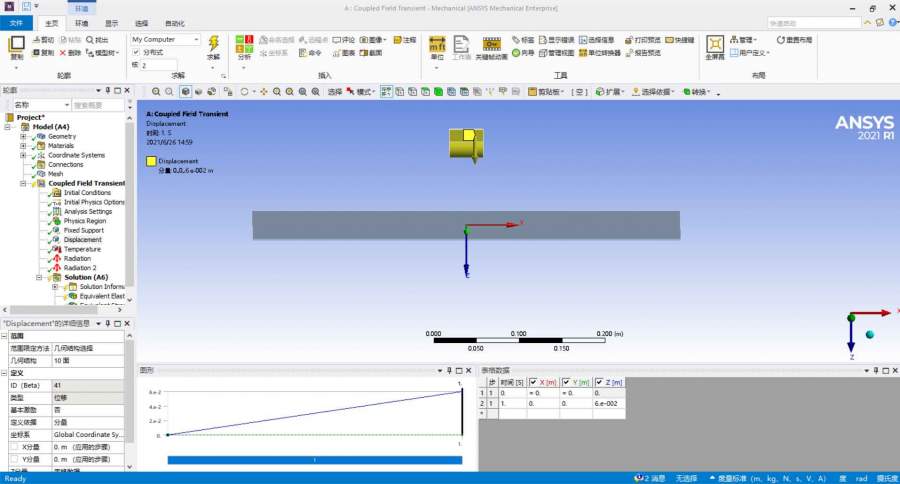The width and height of the screenshot is (900, 484).
Task: Click the Z value 6.e-002 cell
Action: pos(608,404)
